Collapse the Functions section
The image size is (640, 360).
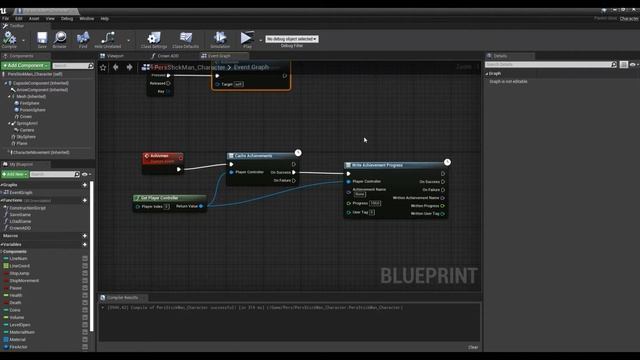tap(2, 200)
